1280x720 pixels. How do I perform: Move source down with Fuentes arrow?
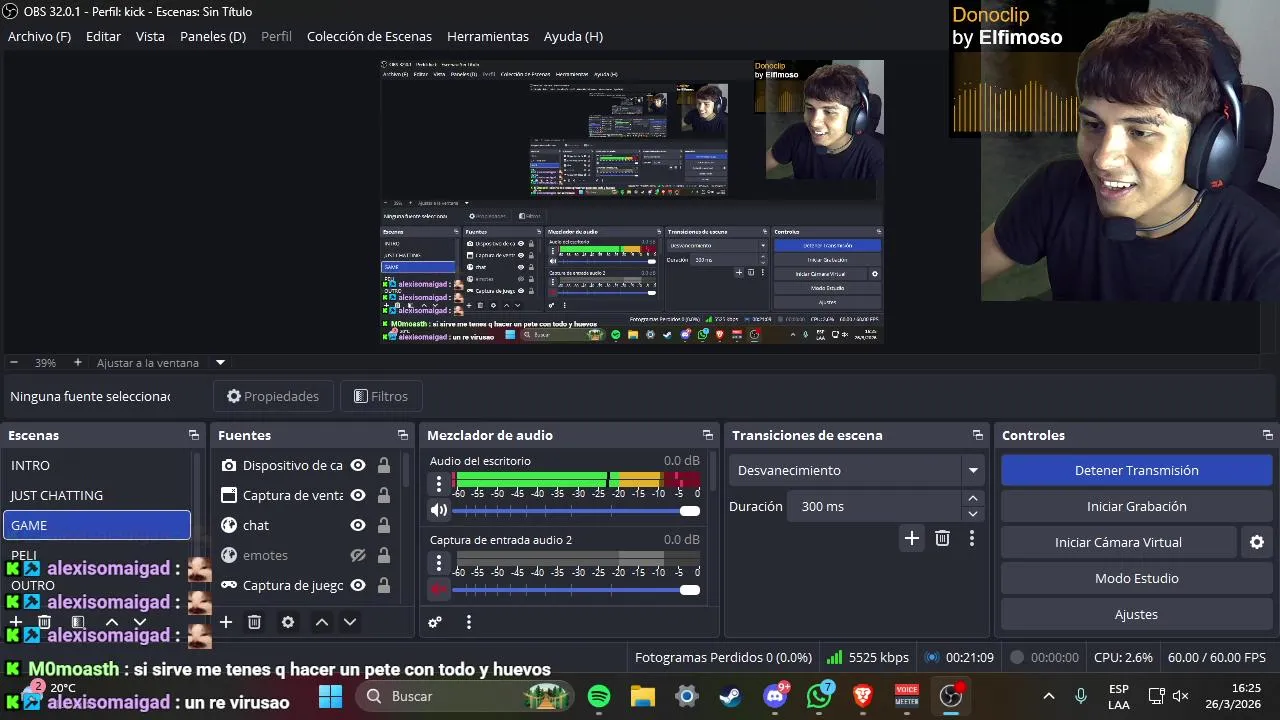(x=350, y=622)
